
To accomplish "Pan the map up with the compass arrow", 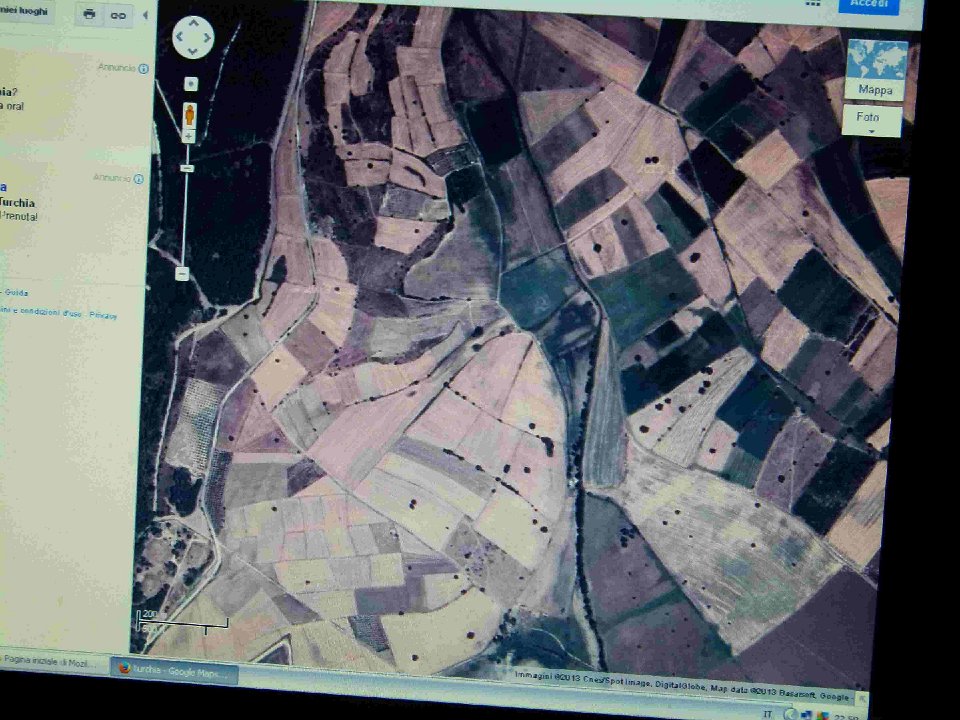I will point(193,24).
